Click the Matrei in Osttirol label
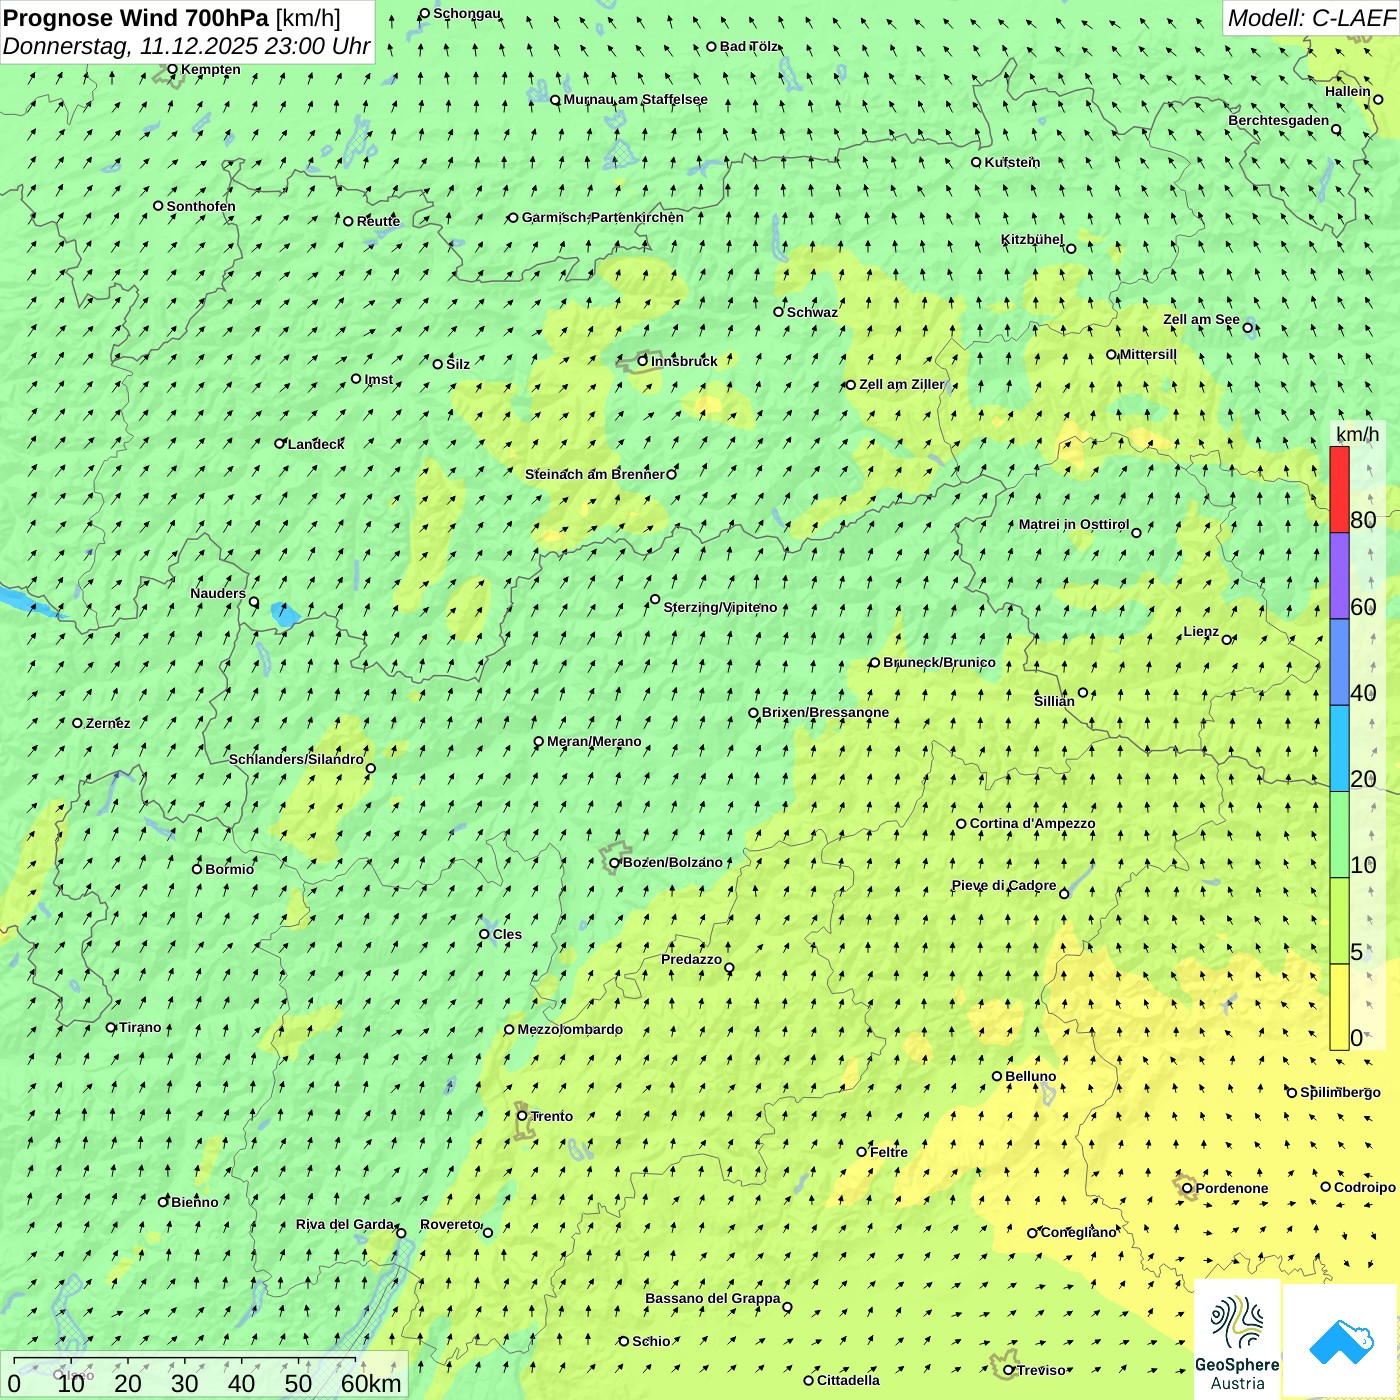The width and height of the screenshot is (1400, 1400). (x=1074, y=525)
